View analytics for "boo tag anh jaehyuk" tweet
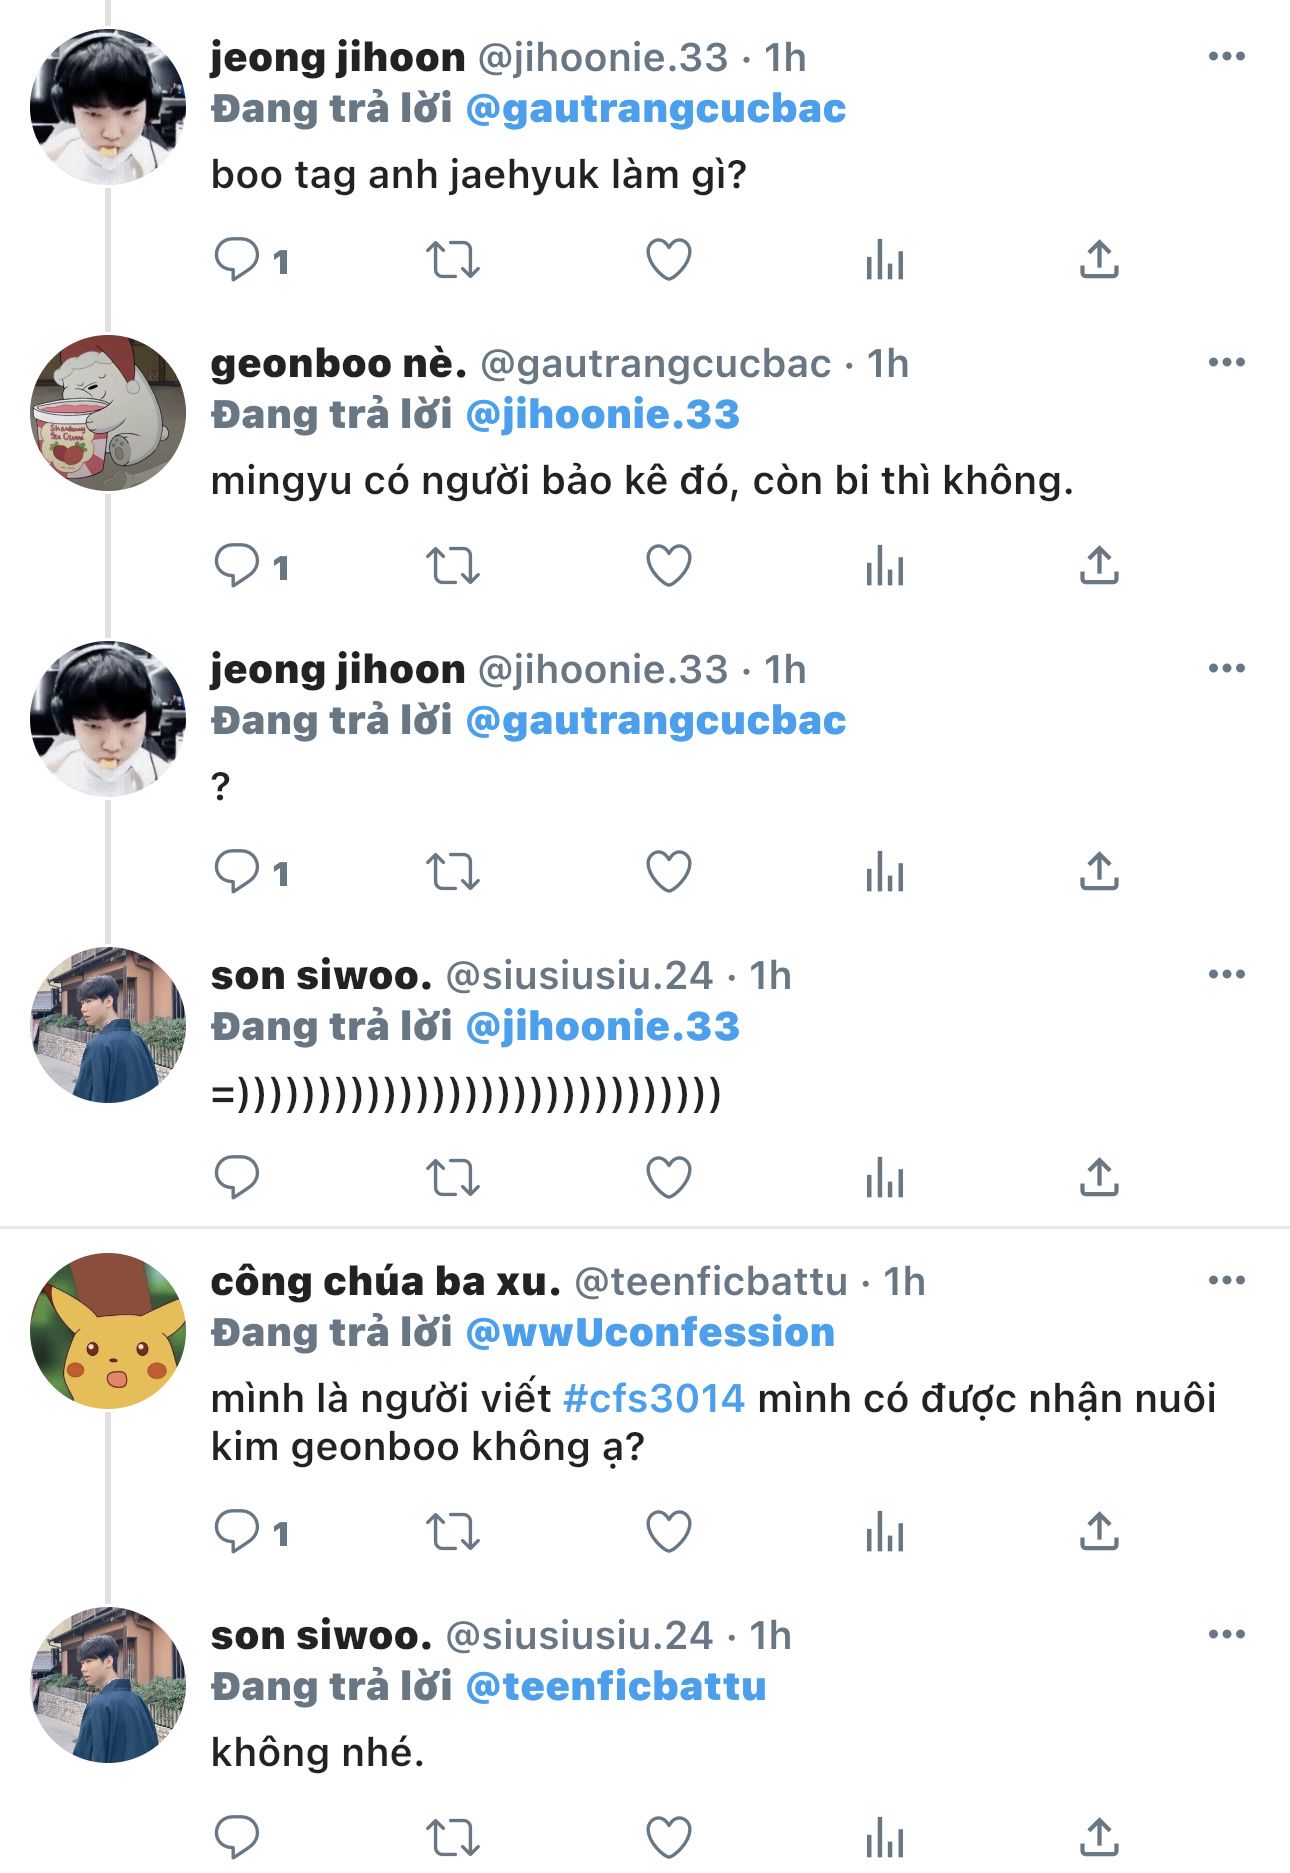This screenshot has height=1873, width=1290. 884,260
